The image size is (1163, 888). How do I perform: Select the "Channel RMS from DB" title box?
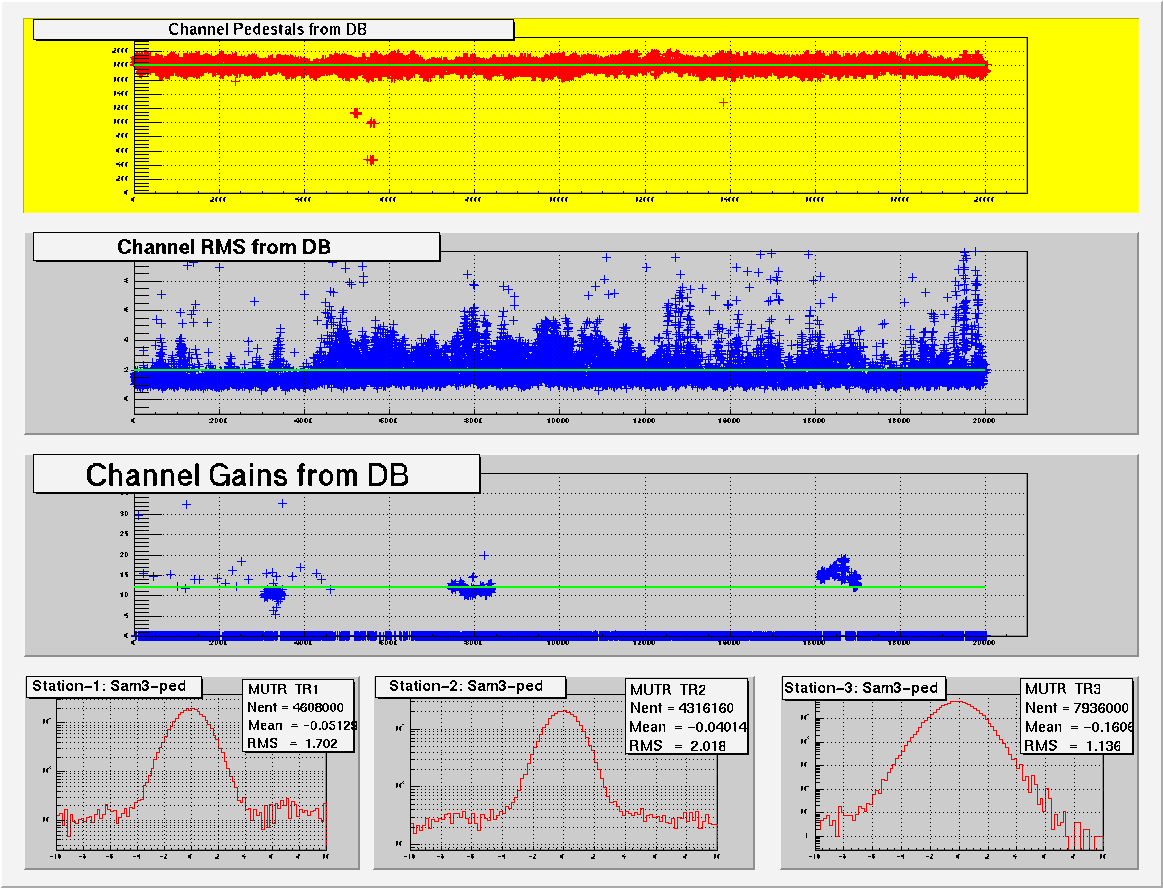click(237, 247)
